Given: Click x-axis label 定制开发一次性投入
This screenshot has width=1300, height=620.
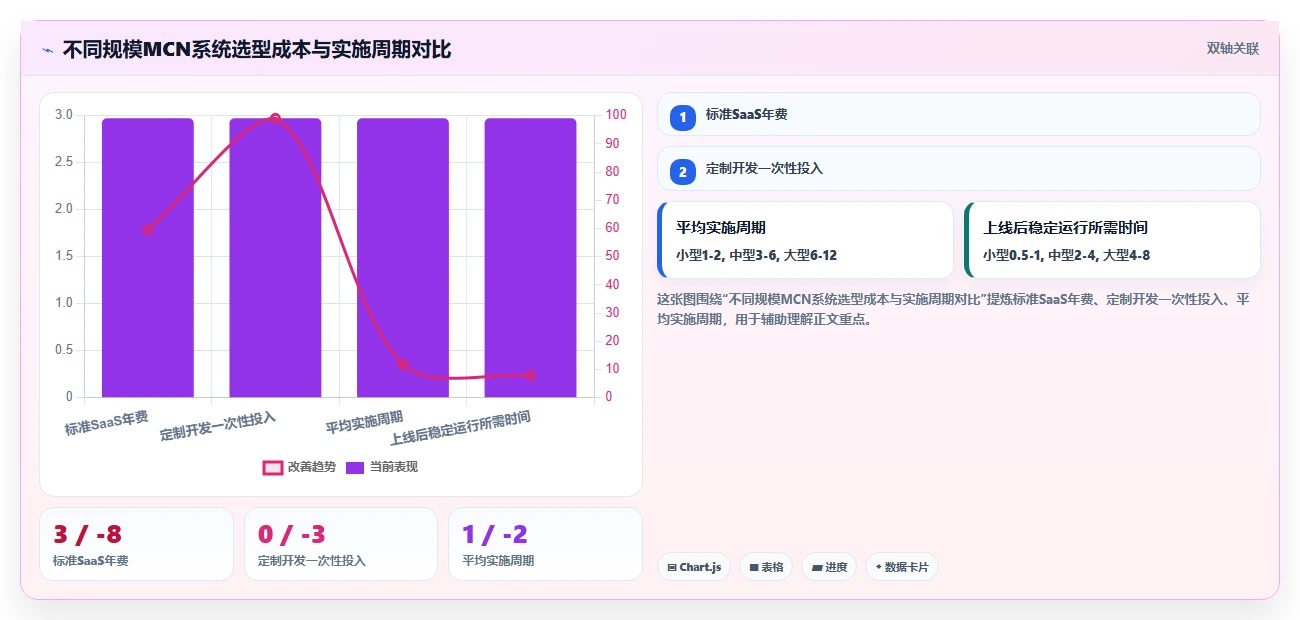Looking at the screenshot, I should (x=218, y=426).
